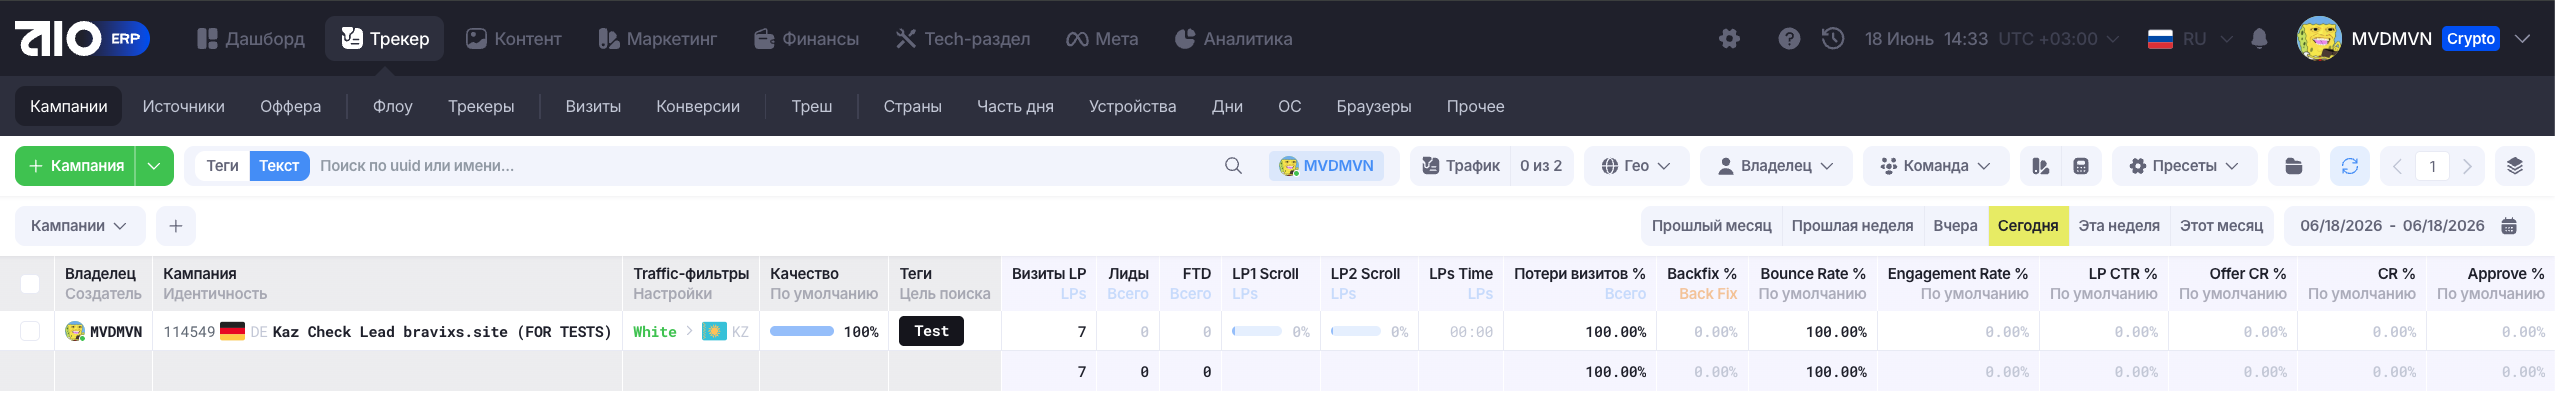Open the chart columns icon button
The image size is (2555, 406).
(2041, 166)
